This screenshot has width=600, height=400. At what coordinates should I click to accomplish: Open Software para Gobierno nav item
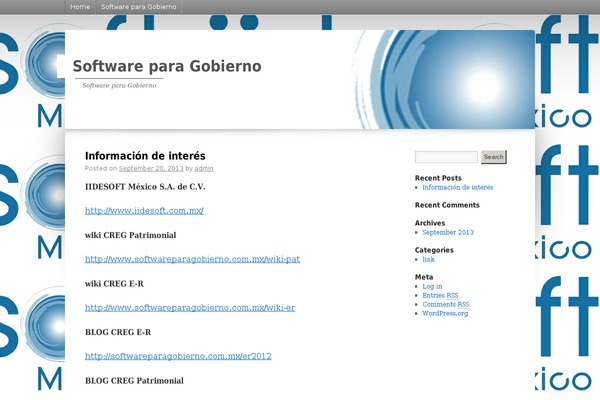139,7
